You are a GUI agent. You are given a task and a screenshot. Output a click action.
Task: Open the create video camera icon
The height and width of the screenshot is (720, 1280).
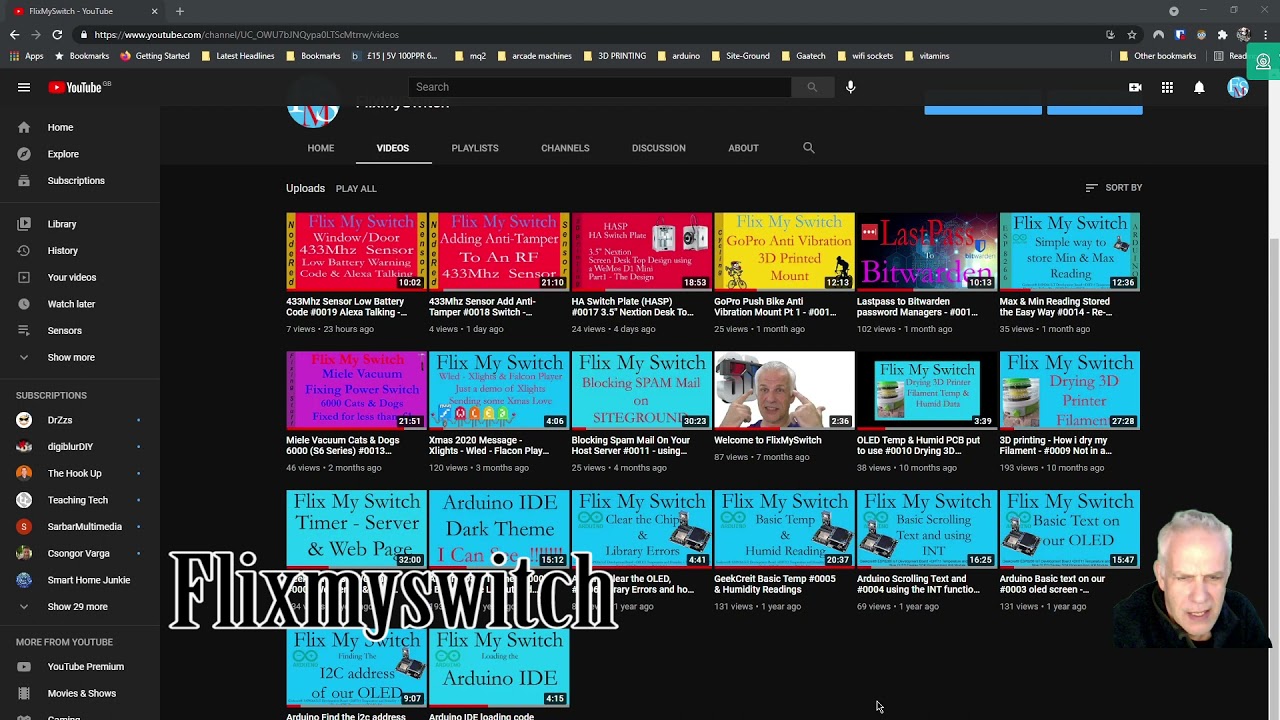click(x=1135, y=87)
